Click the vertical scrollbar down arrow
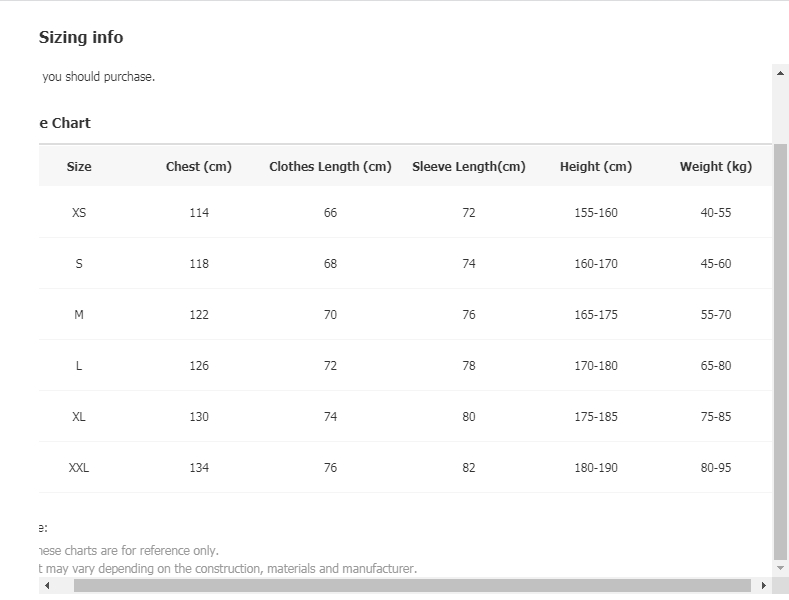This screenshot has width=789, height=600. 781,570
